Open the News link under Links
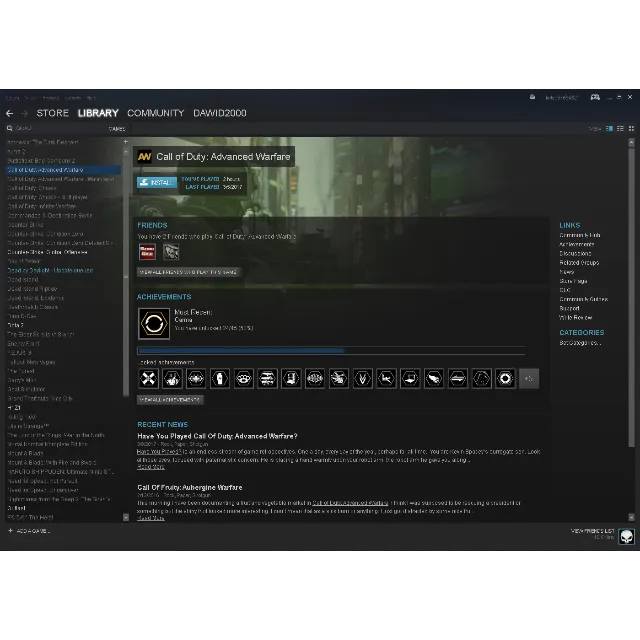This screenshot has height=640, width=640. point(567,272)
